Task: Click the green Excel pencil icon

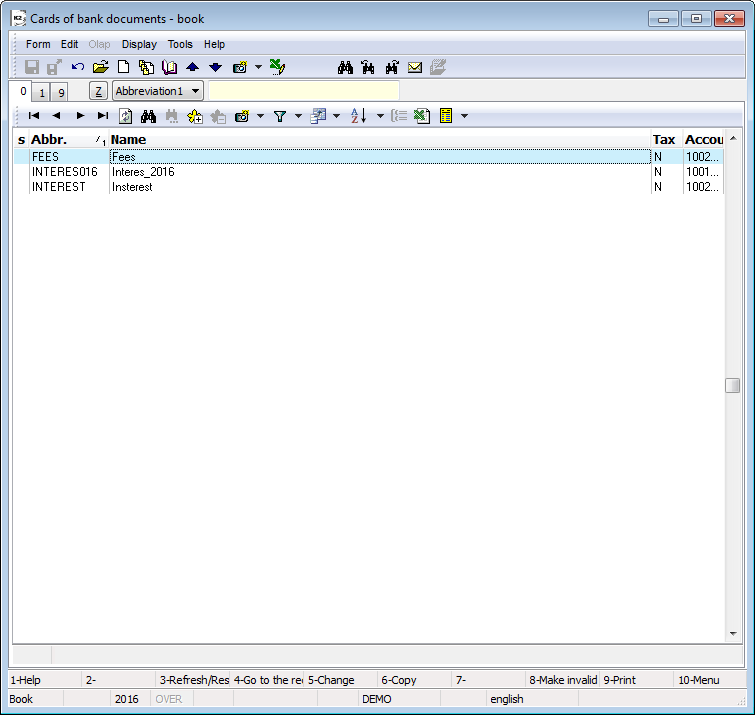Action: click(x=277, y=67)
